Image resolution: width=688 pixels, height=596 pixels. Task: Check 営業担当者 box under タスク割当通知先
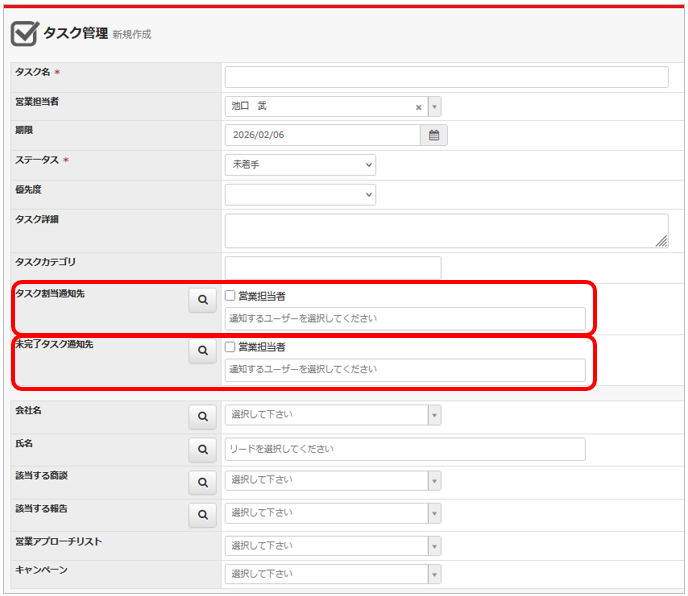click(x=231, y=296)
